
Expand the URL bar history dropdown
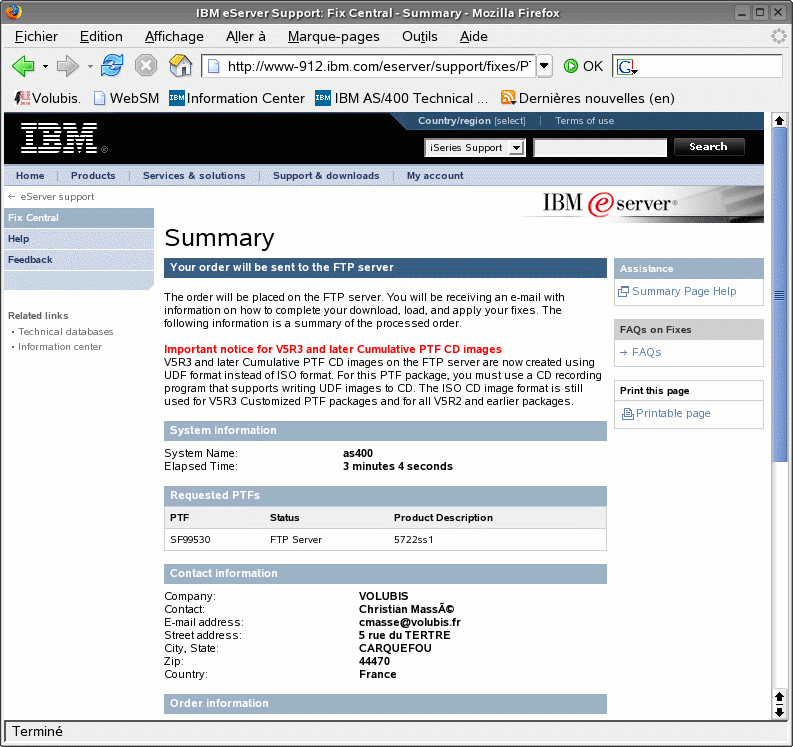(x=544, y=66)
